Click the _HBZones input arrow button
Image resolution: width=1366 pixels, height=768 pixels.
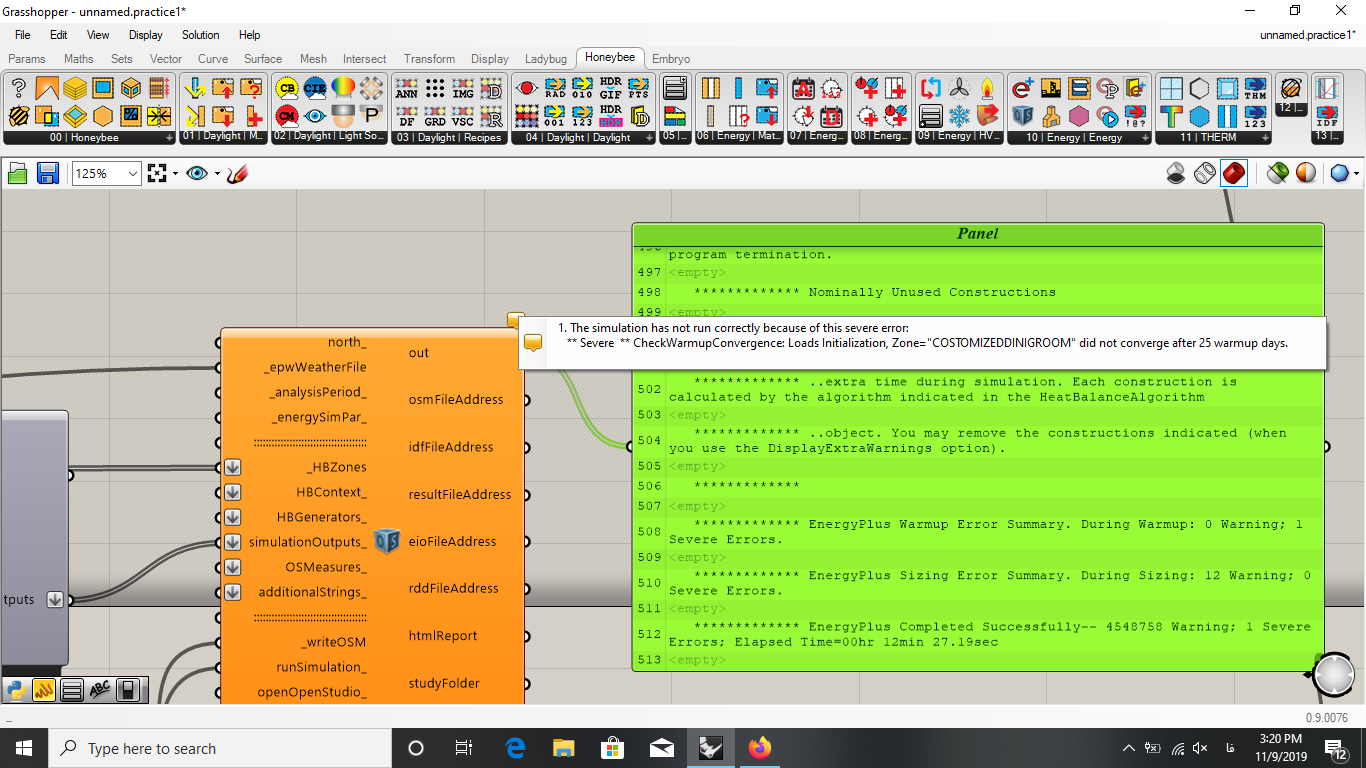click(232, 467)
